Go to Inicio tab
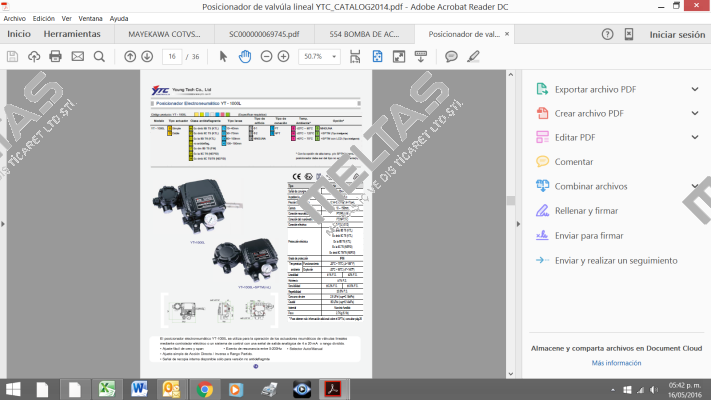711x400 pixels. point(19,34)
